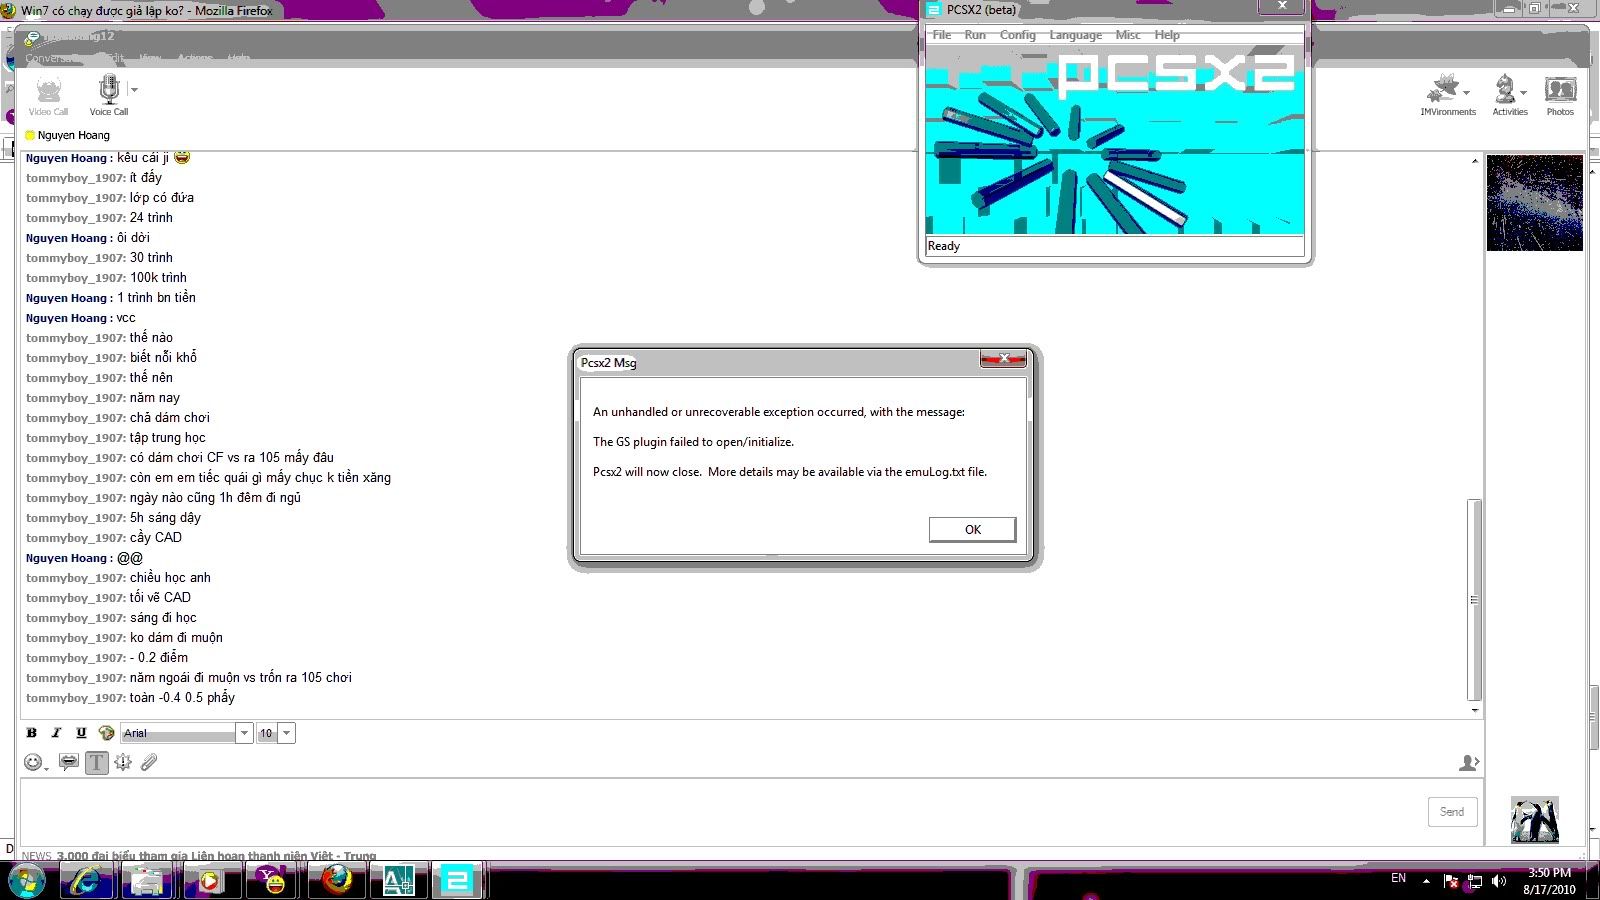Open the NEWS headline about Liên hoan thanh niên

pos(216,856)
